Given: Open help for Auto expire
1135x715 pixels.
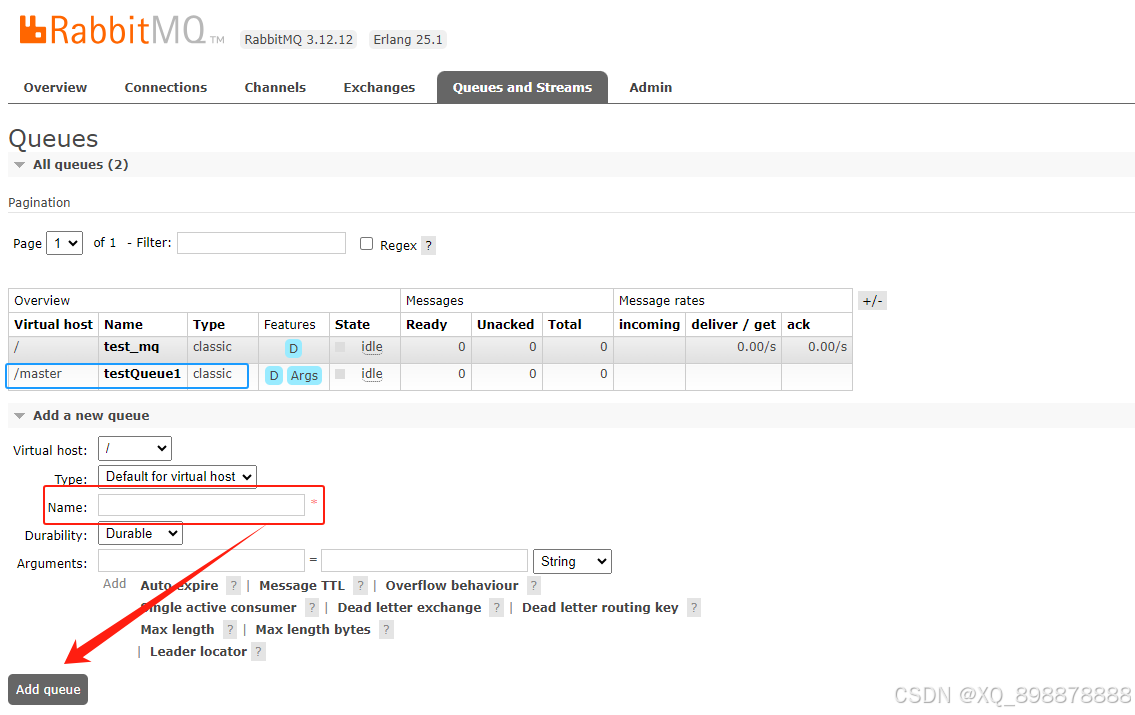Looking at the screenshot, I should tap(233, 585).
